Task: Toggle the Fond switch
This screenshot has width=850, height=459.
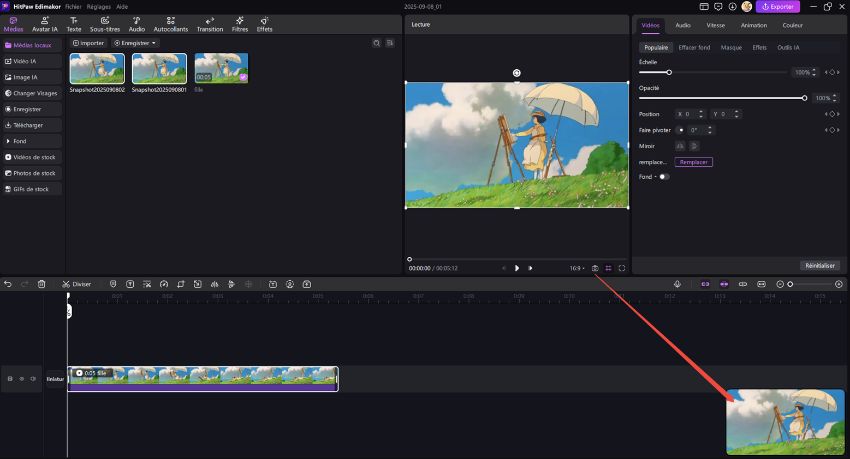Action: pyautogui.click(x=664, y=177)
